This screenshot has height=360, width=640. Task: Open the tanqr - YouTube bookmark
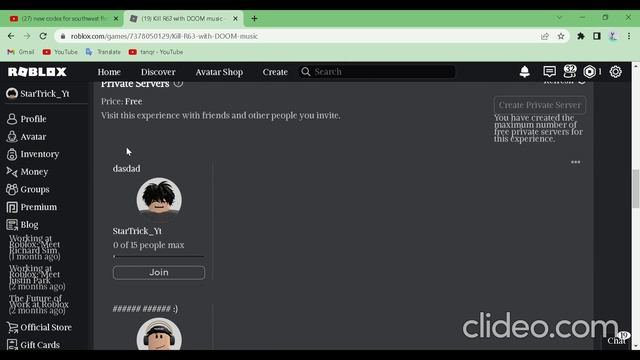coord(156,52)
